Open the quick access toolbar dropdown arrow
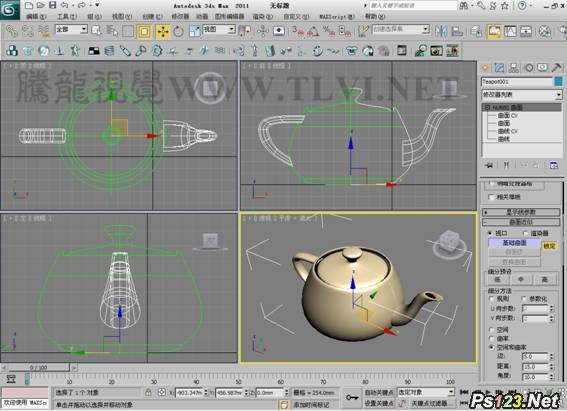This screenshot has height=411, width=567. (x=97, y=5)
